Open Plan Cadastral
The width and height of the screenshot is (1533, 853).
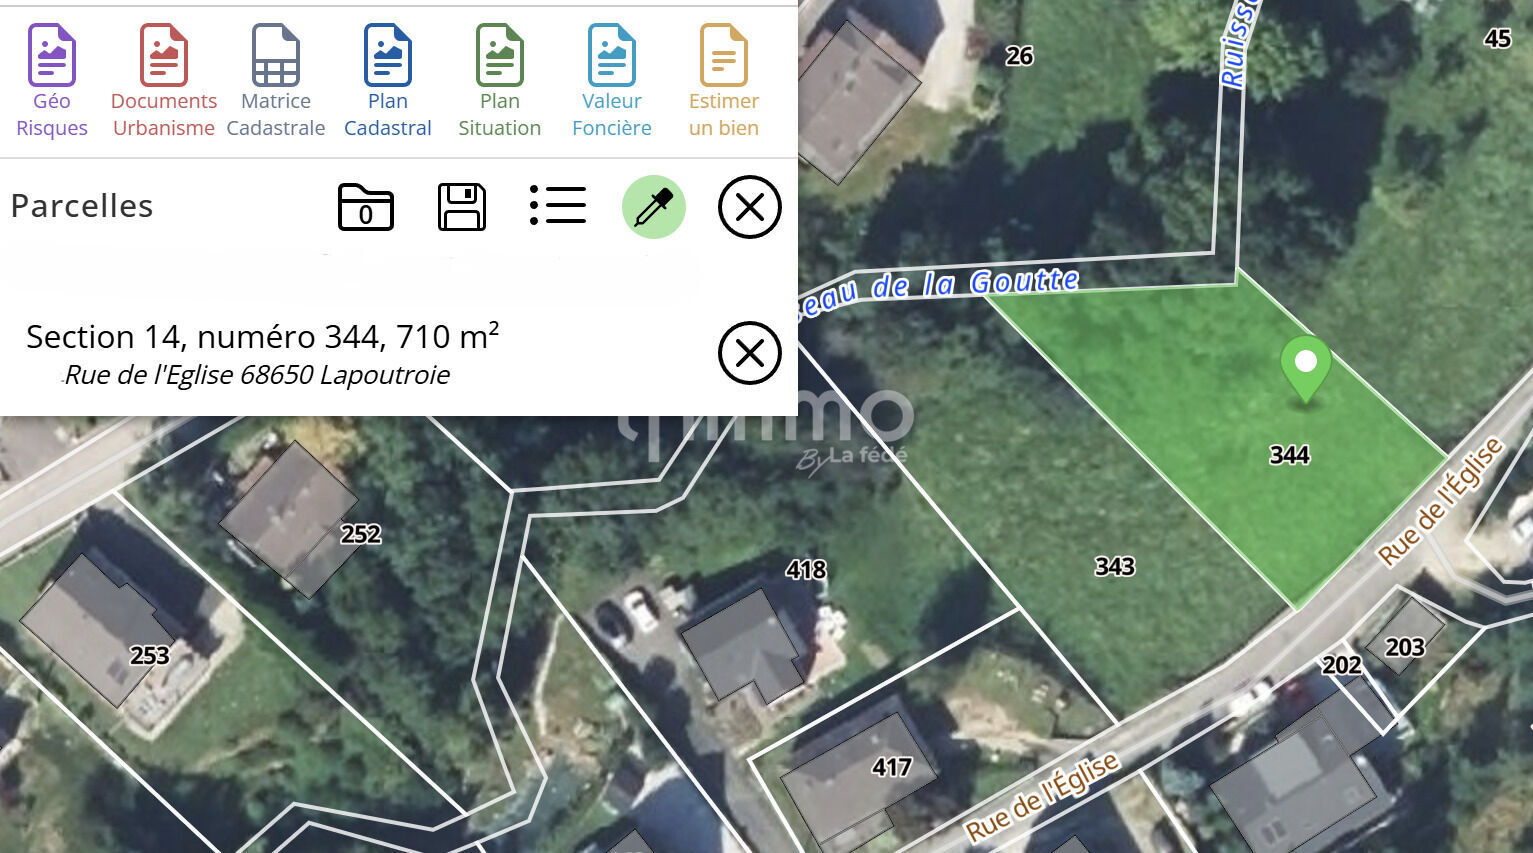point(388,56)
